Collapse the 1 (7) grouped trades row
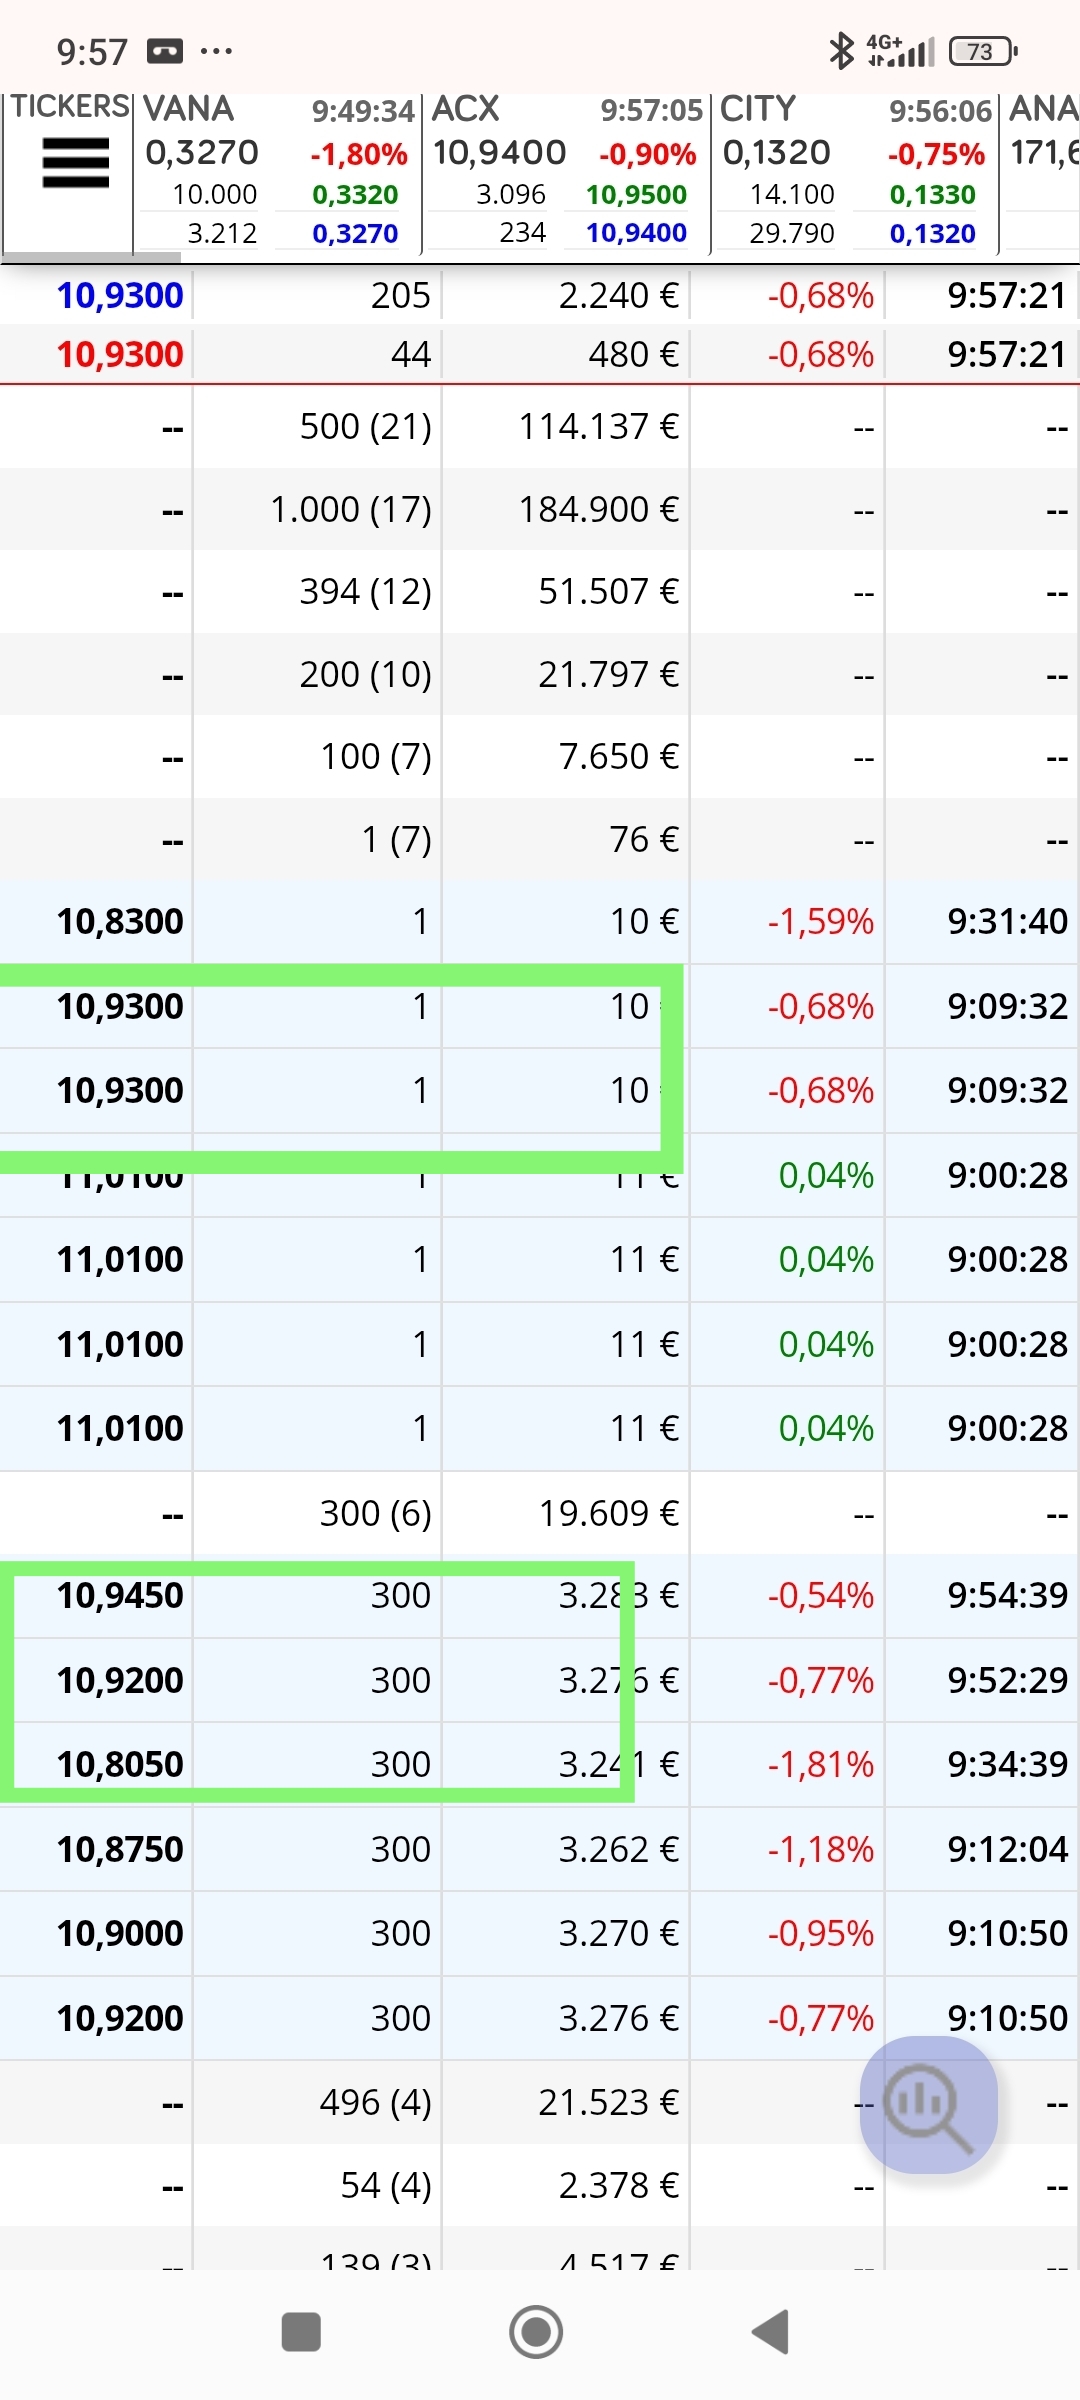 [540, 840]
